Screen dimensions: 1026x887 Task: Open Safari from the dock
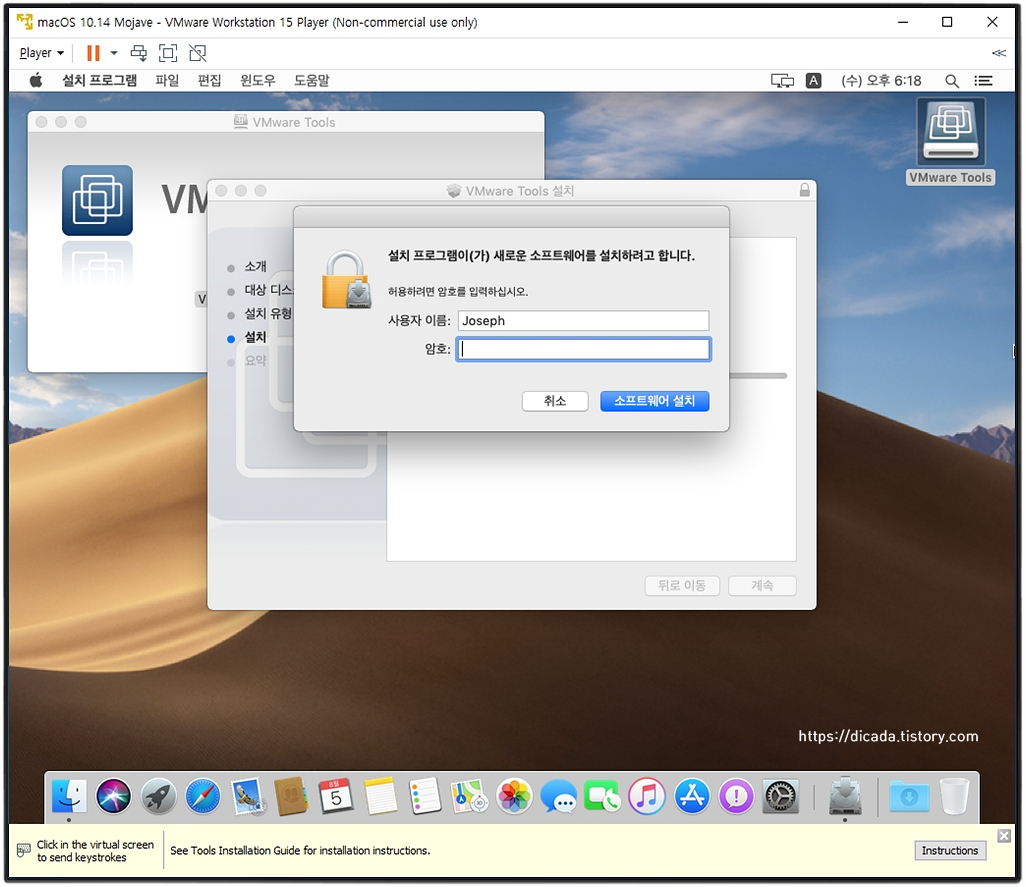pyautogui.click(x=203, y=796)
